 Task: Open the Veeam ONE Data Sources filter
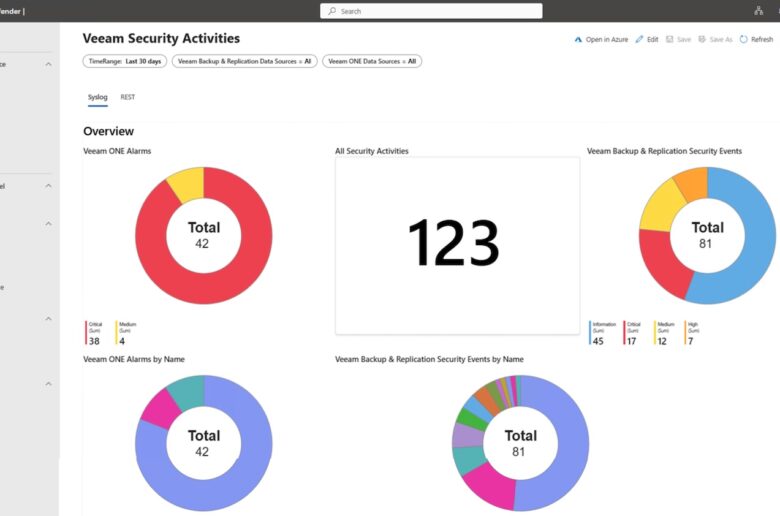(371, 61)
